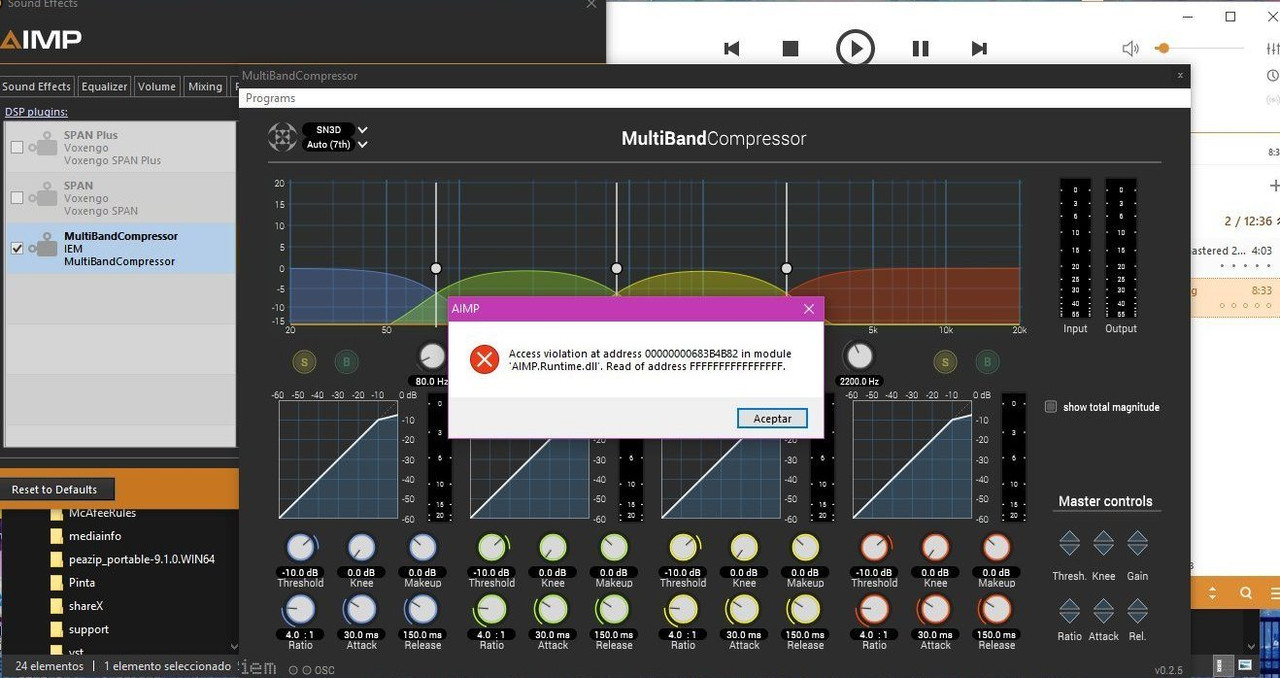Click the red band Makeup knob
This screenshot has width=1280, height=678.
pyautogui.click(x=996, y=547)
